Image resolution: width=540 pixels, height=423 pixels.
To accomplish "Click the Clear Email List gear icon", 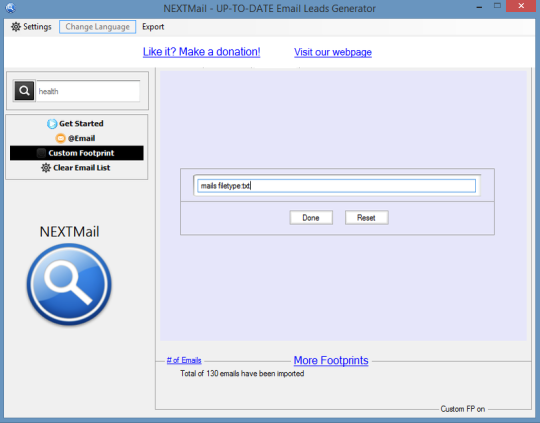I will (46, 168).
